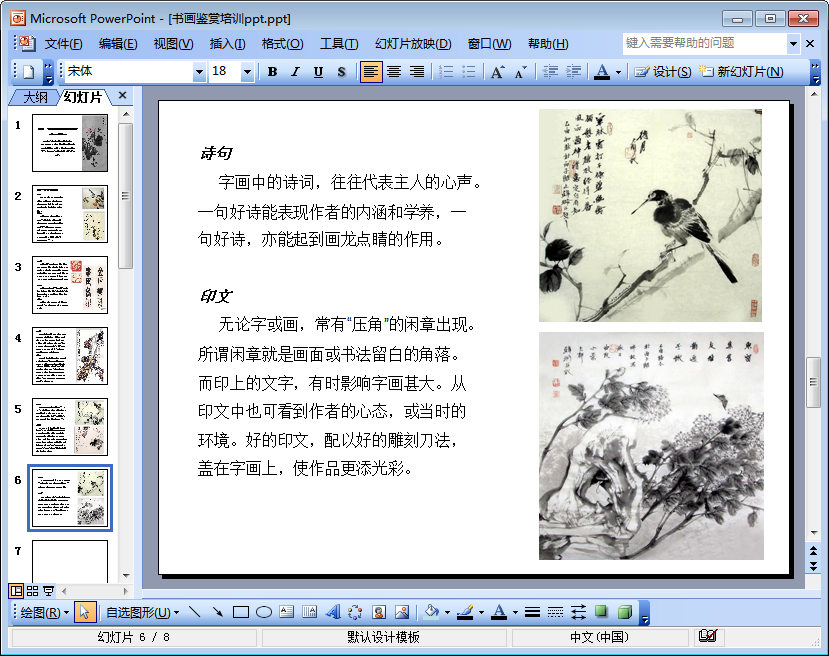Viewport: 829px width, 656px height.
Task: Insert picture from file
Action: 402,612
